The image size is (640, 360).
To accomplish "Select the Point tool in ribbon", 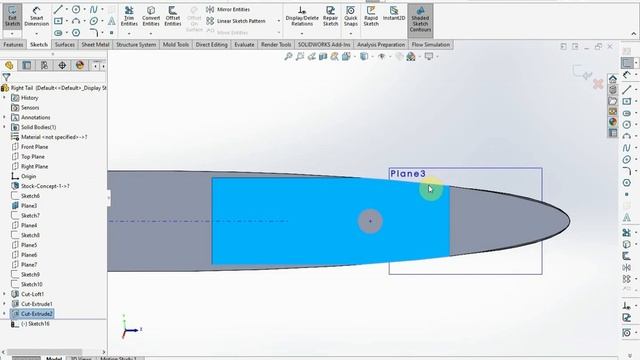I will [111, 33].
